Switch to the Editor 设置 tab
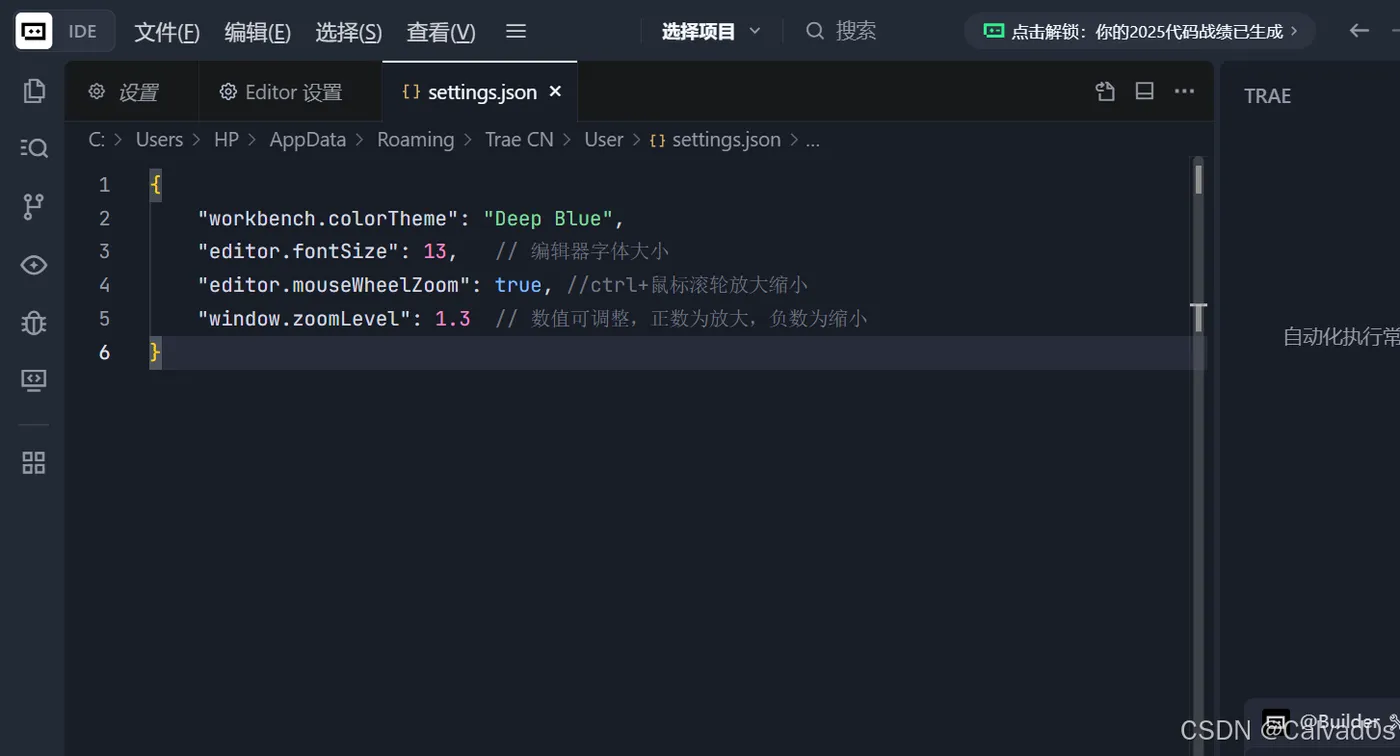 (x=281, y=92)
